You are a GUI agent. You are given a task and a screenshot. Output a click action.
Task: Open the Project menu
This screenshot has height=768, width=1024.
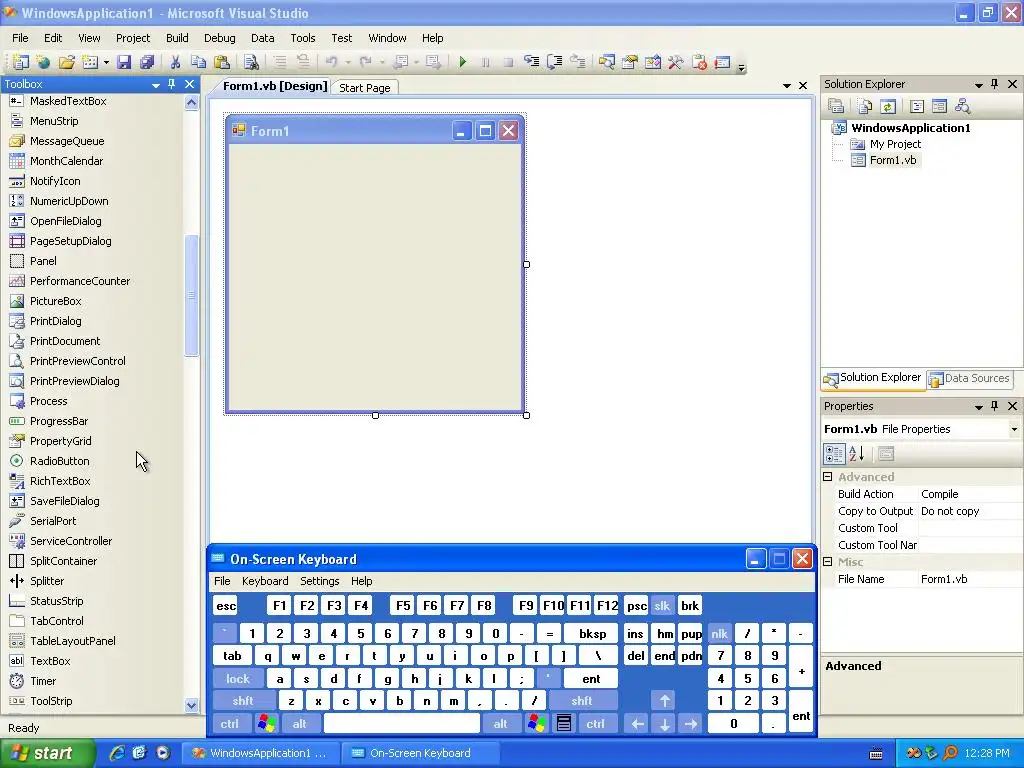(133, 38)
